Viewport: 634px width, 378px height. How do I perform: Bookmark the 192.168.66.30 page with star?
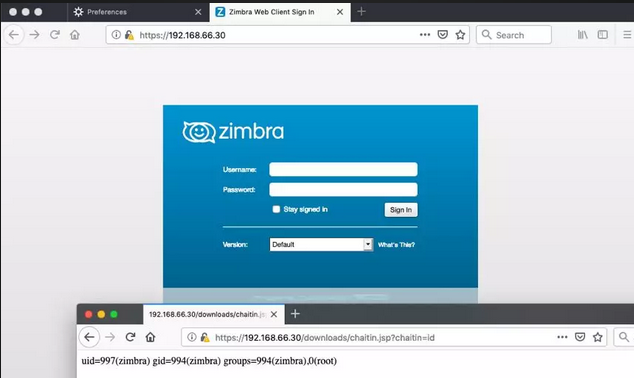tap(460, 35)
